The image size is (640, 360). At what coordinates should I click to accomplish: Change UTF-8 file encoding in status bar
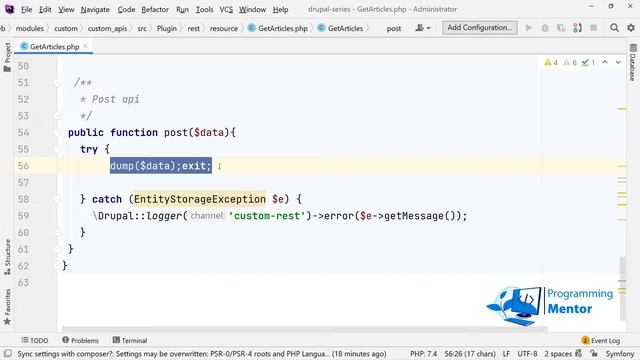click(527, 353)
